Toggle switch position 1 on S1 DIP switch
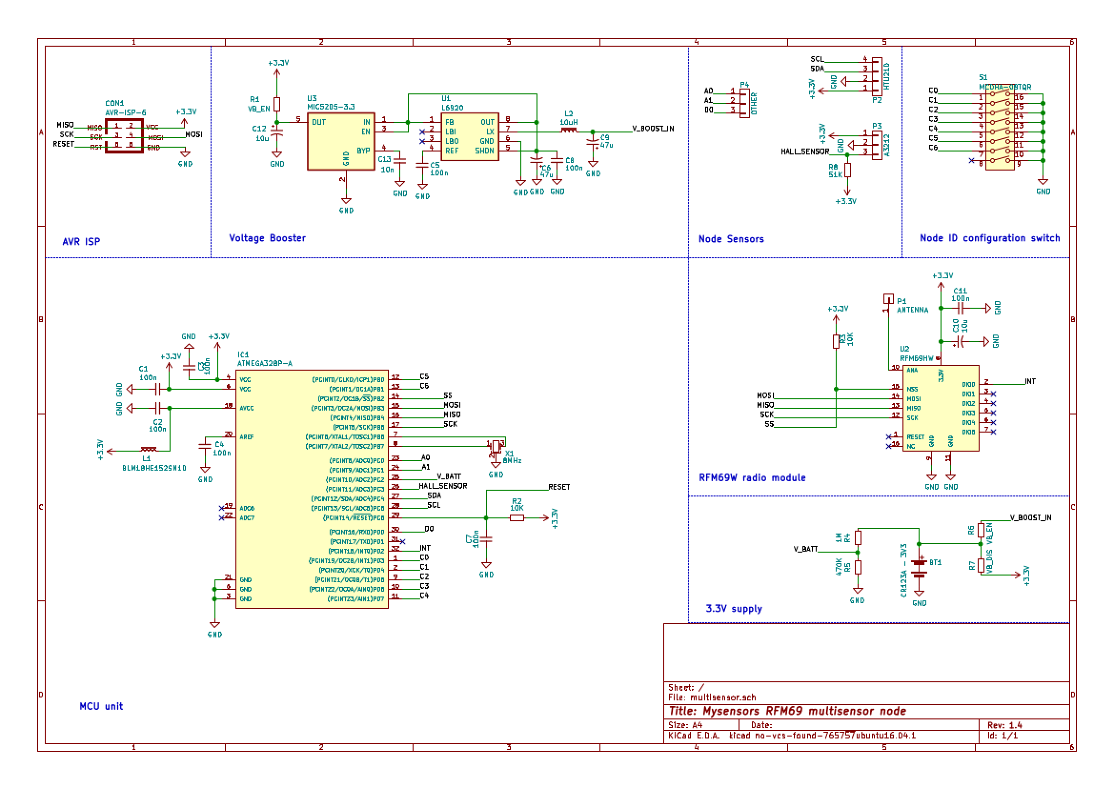1114x788 pixels. point(1000,94)
